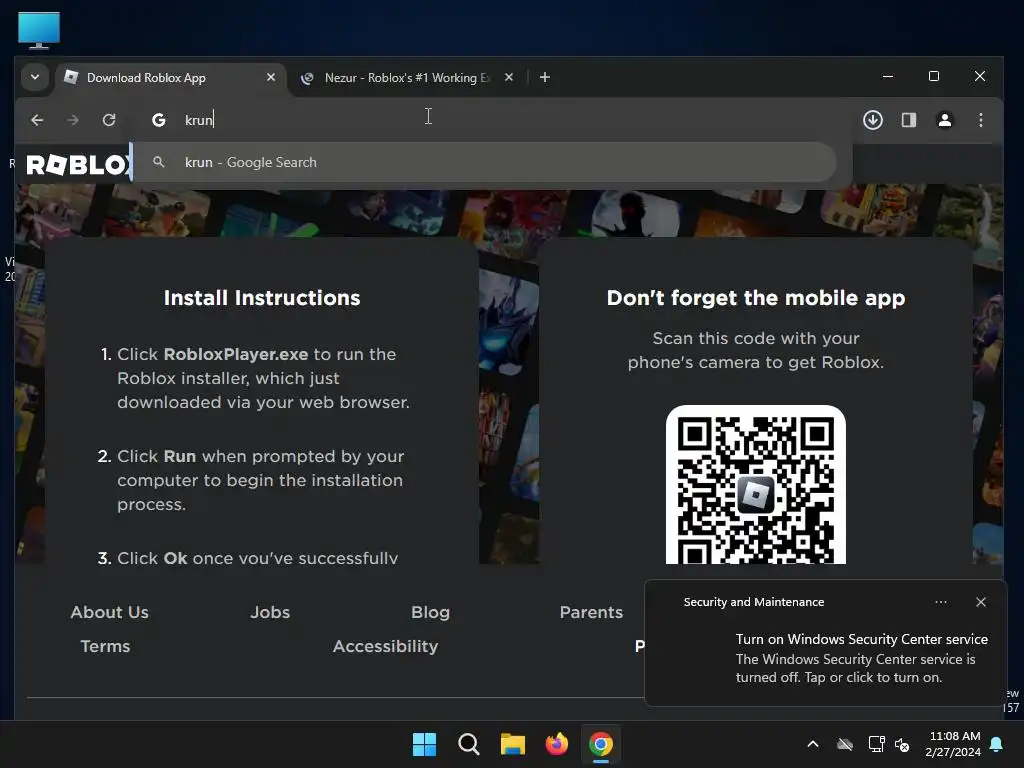Image resolution: width=1024 pixels, height=768 pixels.
Task: Launch Firefox from the taskbar
Action: [x=556, y=744]
